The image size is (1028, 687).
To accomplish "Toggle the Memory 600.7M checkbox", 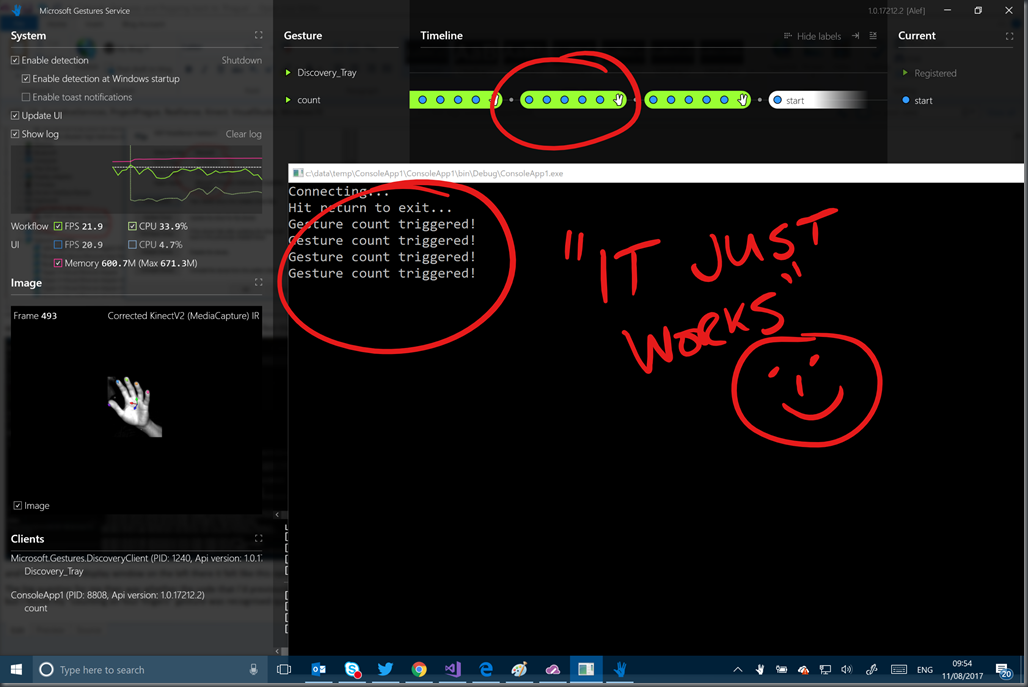I will 58,263.
